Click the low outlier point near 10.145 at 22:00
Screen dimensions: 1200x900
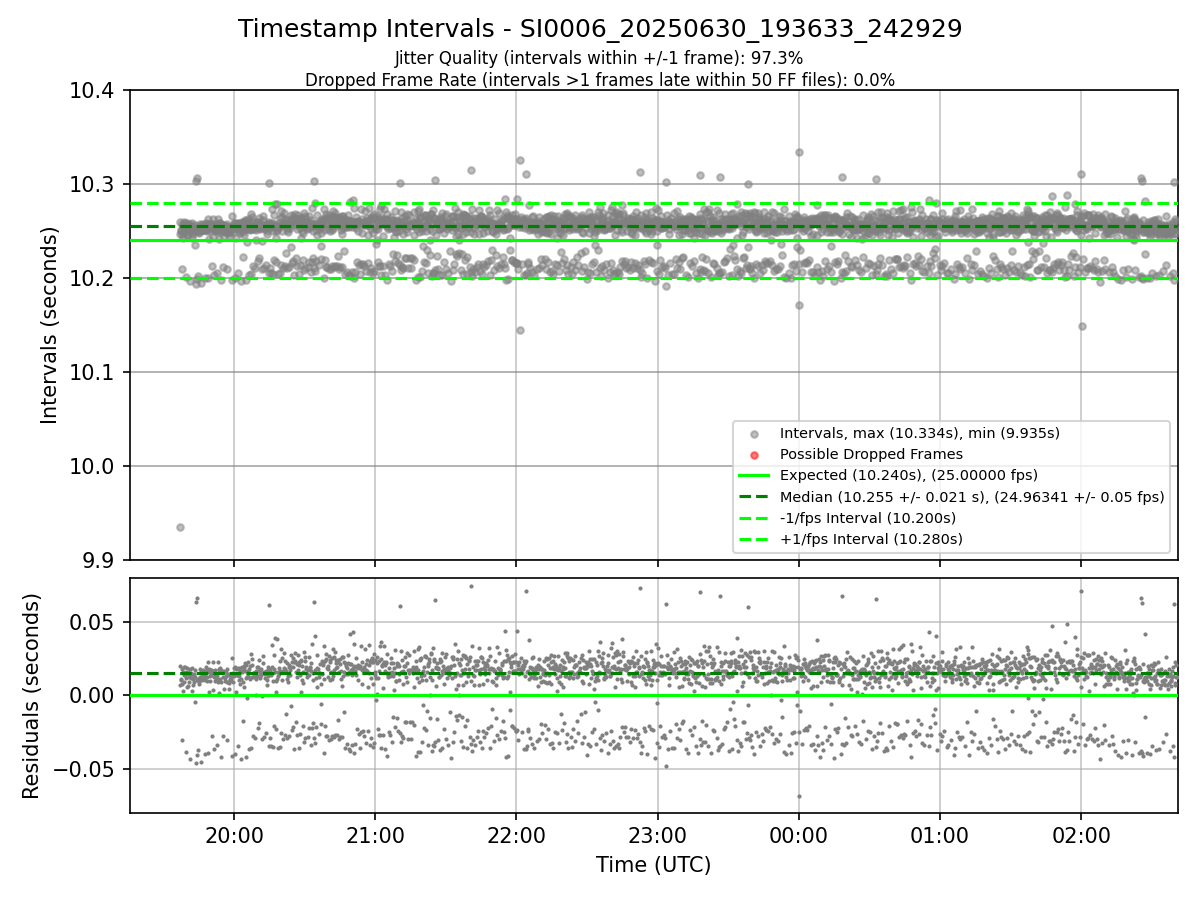click(520, 330)
